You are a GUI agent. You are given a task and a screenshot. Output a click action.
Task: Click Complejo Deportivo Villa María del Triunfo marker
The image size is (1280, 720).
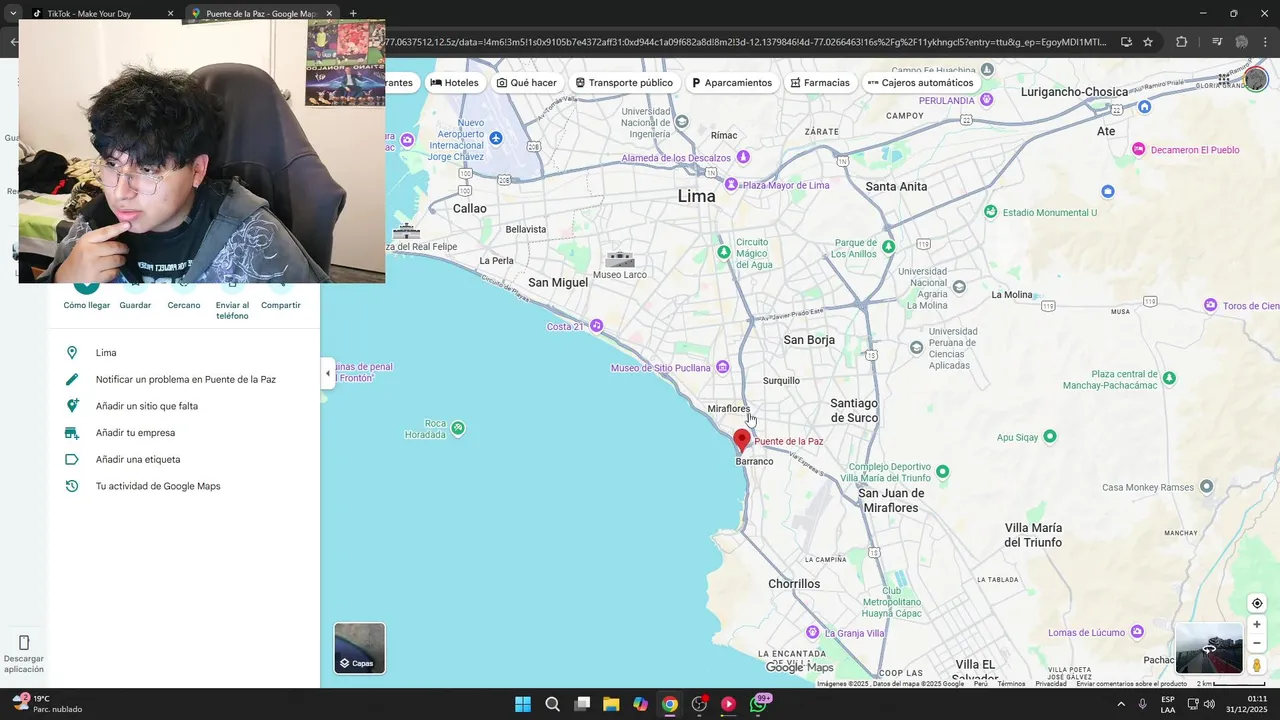pyautogui.click(x=942, y=470)
